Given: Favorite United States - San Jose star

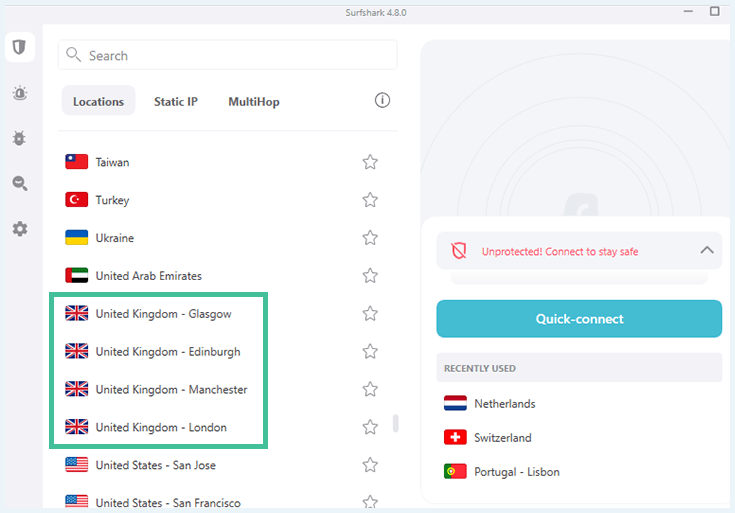Looking at the screenshot, I should (370, 465).
